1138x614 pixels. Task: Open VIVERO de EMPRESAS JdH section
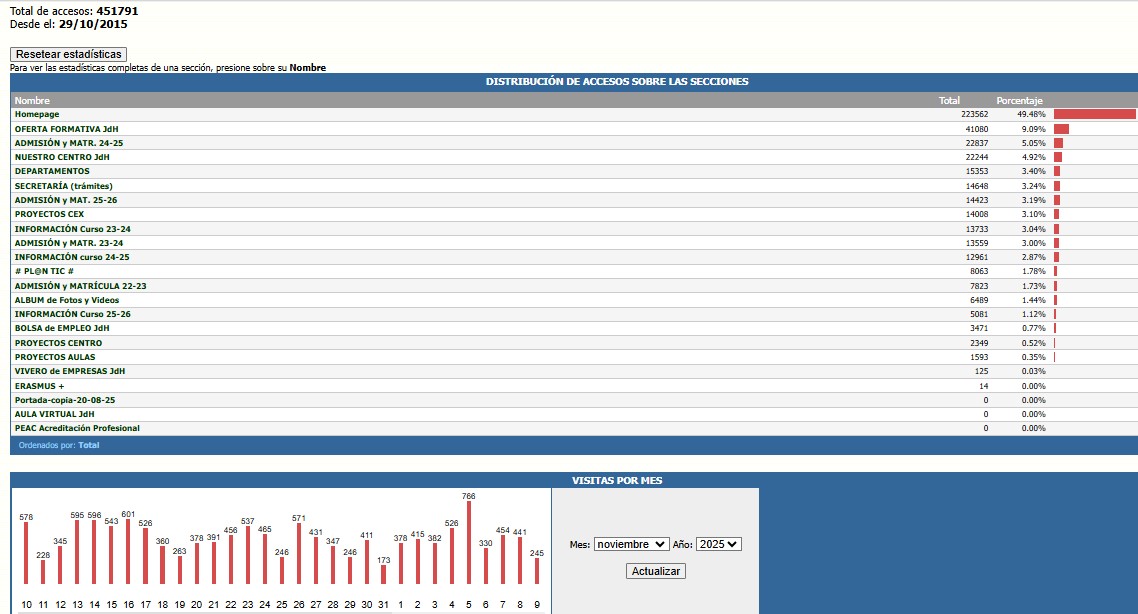click(68, 371)
